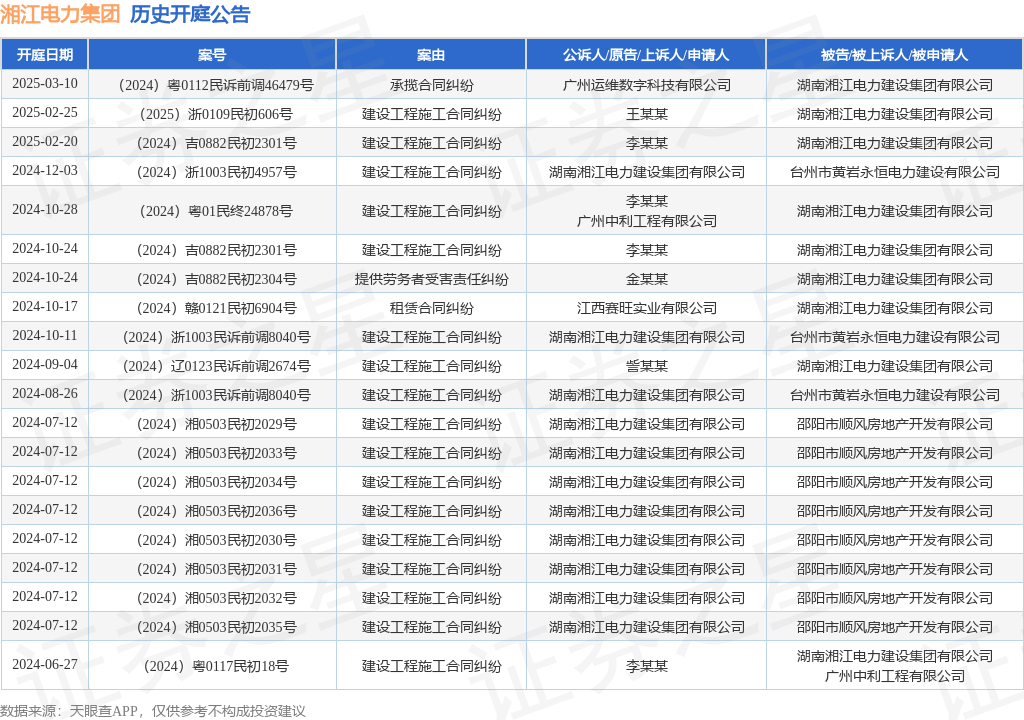Click case number 湘0503民初2034号
This screenshot has width=1024, height=720.
216,483
